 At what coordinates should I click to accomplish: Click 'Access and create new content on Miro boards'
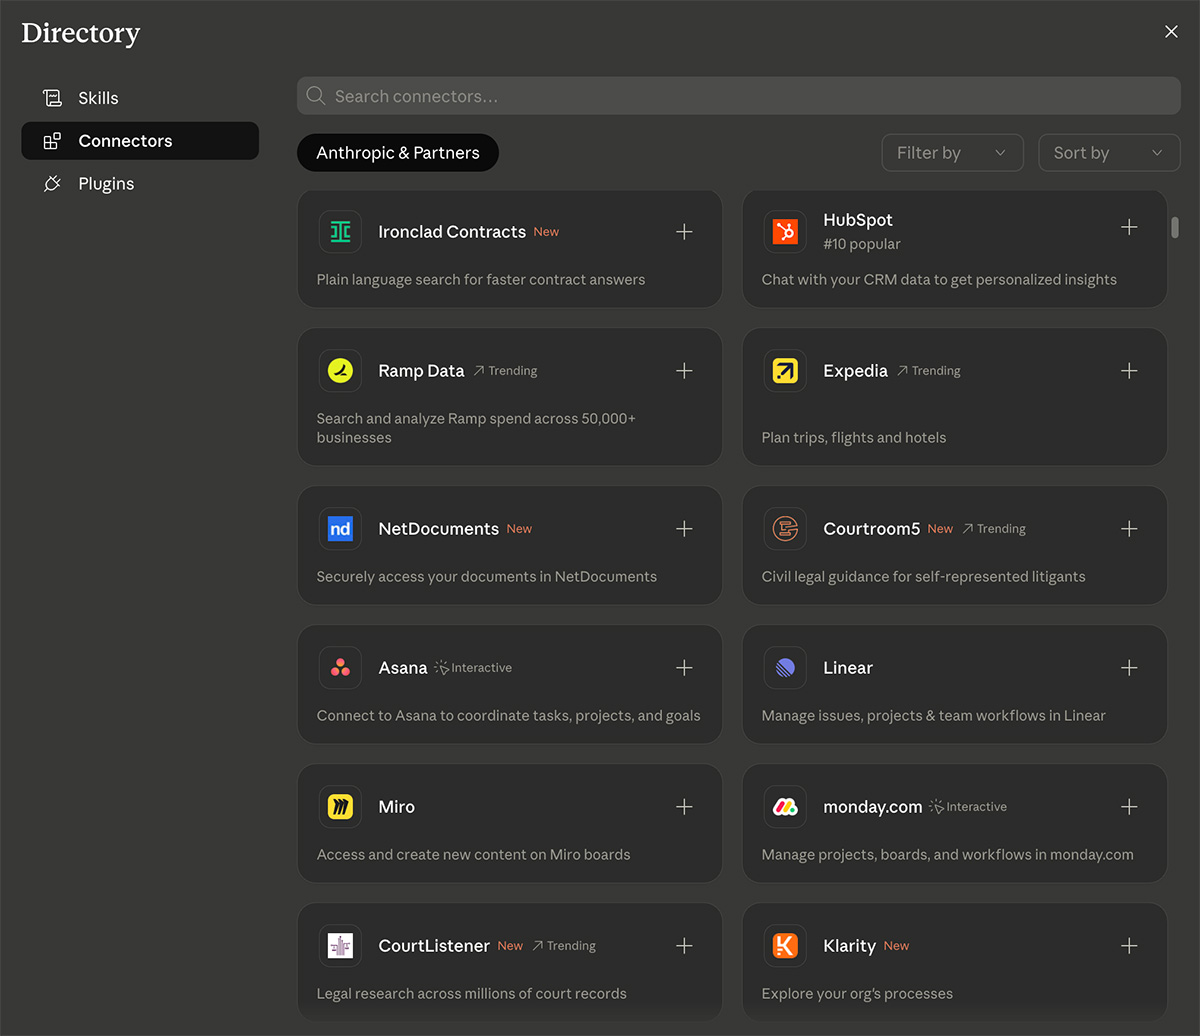point(473,854)
